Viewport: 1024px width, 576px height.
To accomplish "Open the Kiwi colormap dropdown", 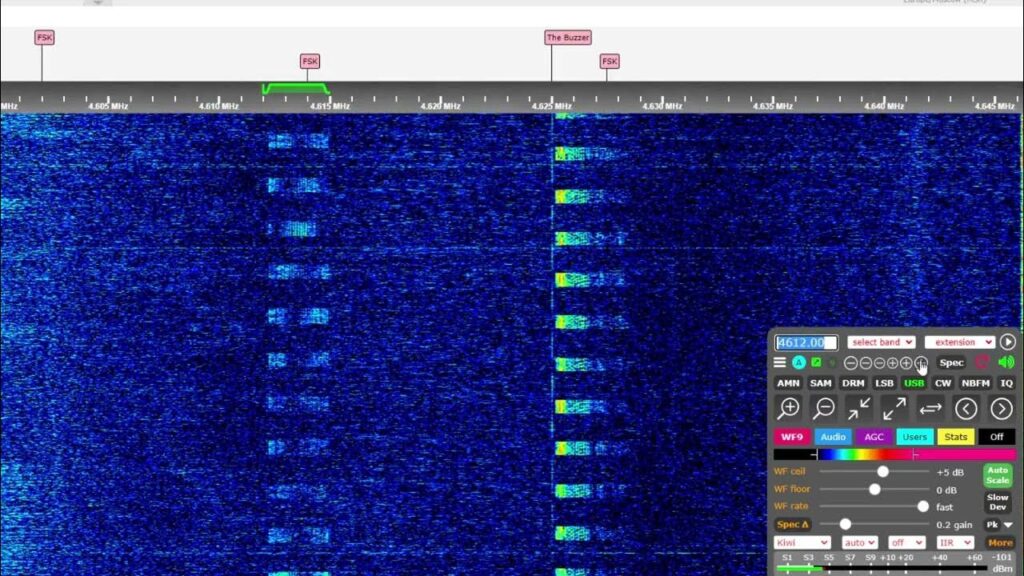I will 802,543.
